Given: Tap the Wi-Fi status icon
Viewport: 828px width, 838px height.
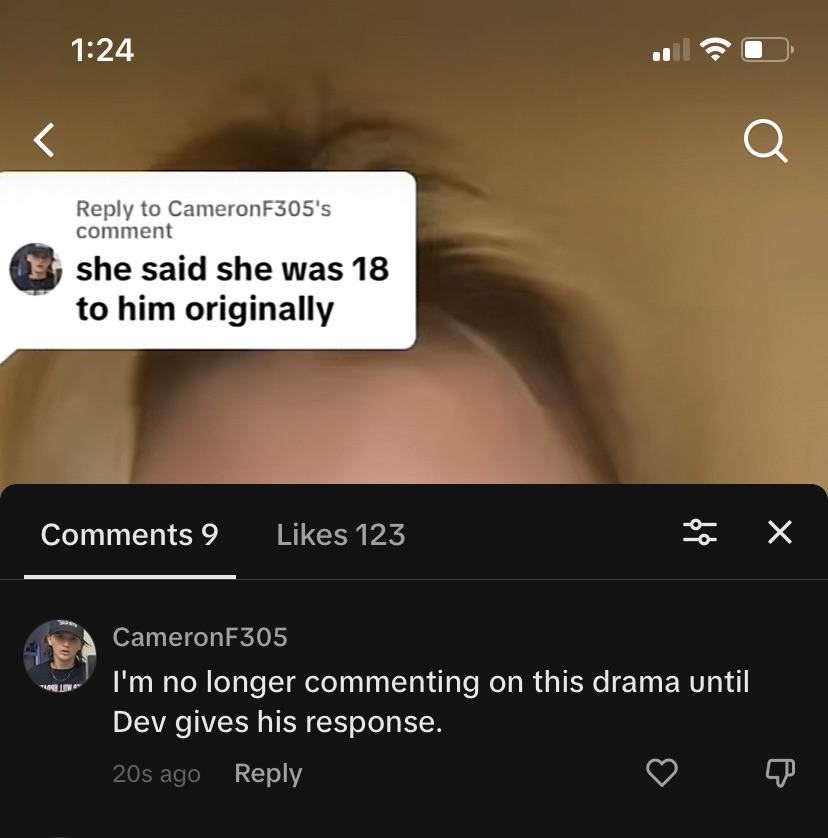Looking at the screenshot, I should 715,50.
